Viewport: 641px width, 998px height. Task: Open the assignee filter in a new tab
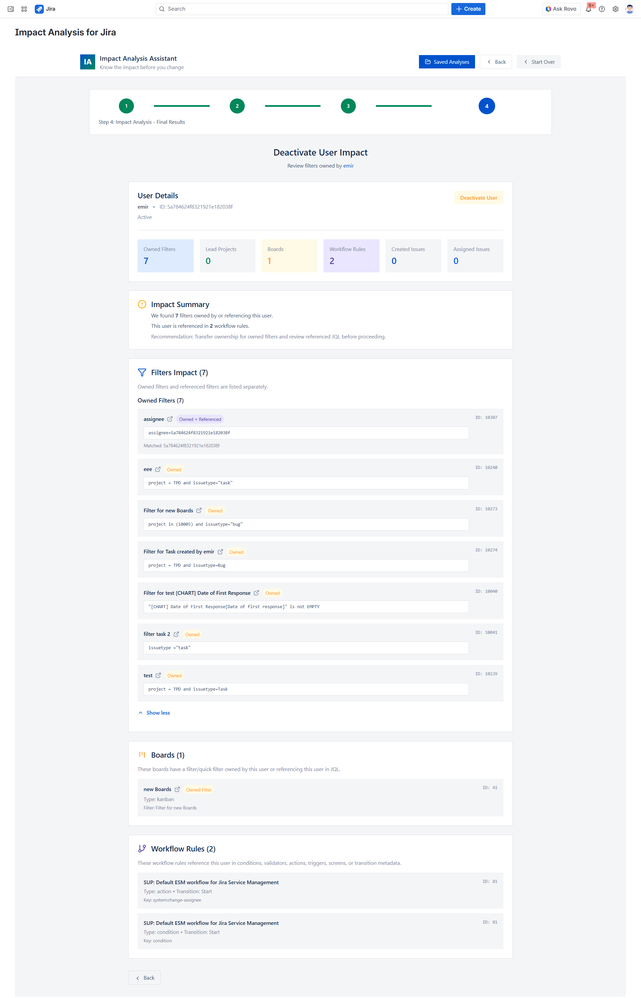coord(169,419)
